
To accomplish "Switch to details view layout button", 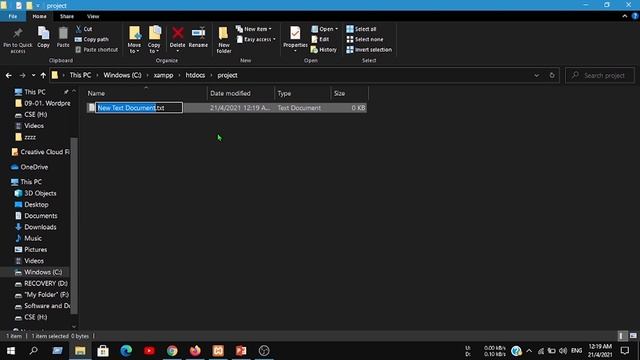I will point(622,336).
